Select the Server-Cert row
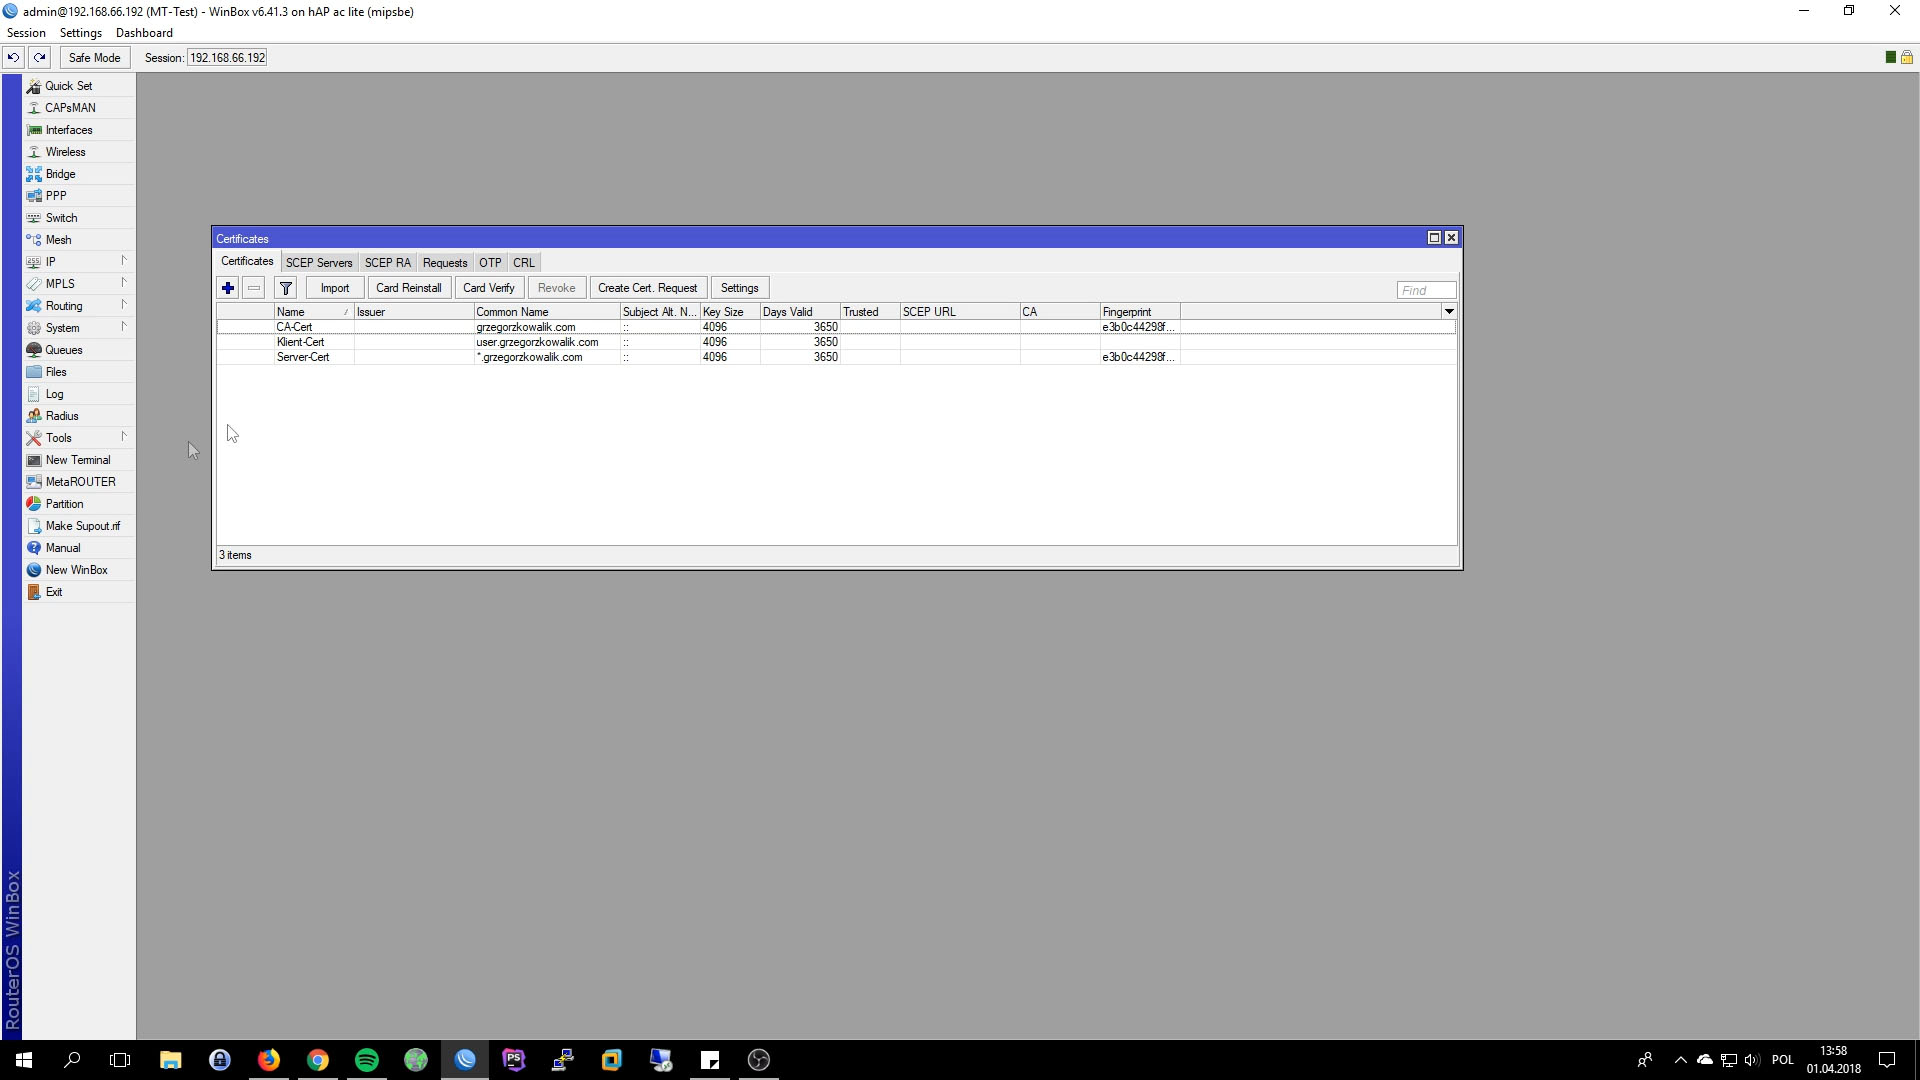1920x1080 pixels. [x=836, y=357]
